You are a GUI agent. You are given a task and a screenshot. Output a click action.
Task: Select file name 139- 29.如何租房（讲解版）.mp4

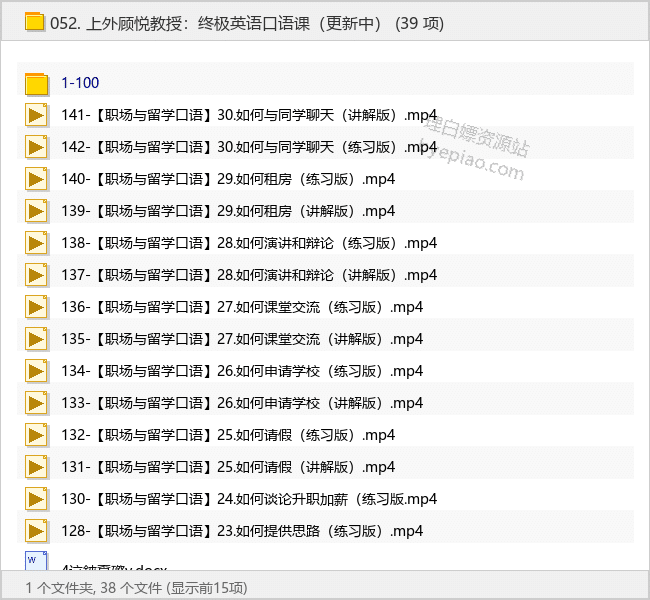click(x=228, y=211)
